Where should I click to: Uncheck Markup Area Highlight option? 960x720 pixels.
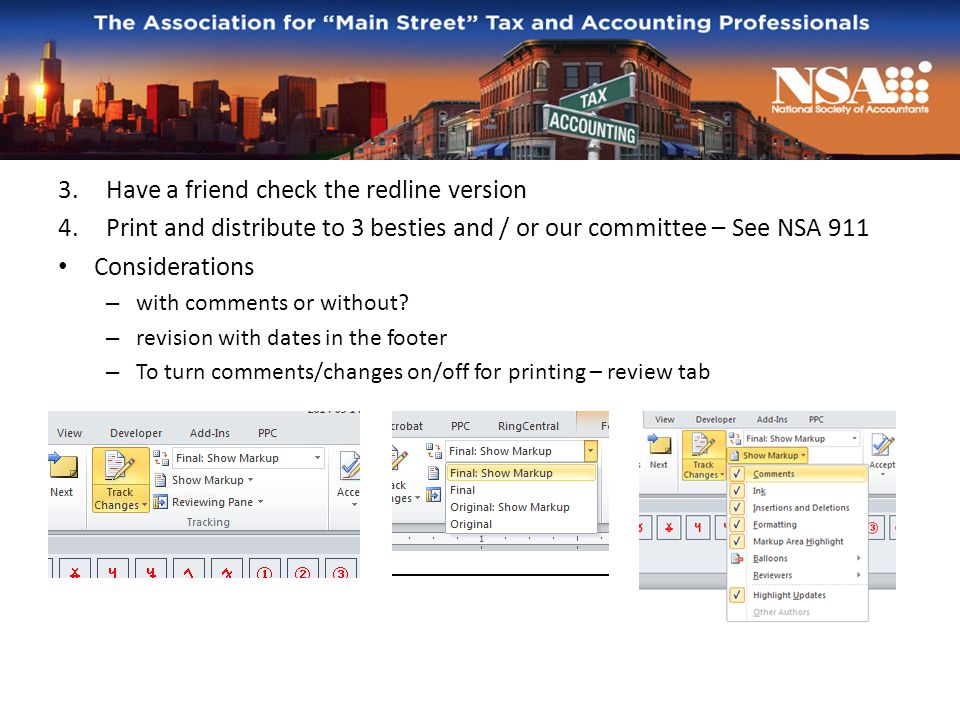click(737, 541)
